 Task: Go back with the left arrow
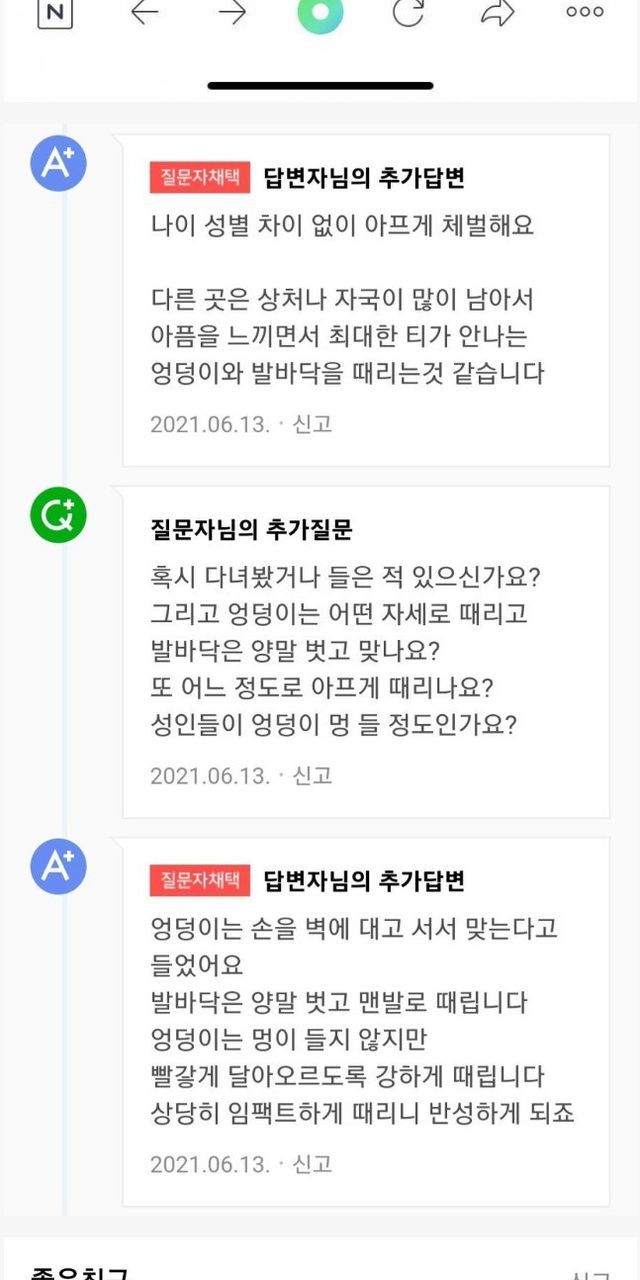pyautogui.click(x=145, y=12)
